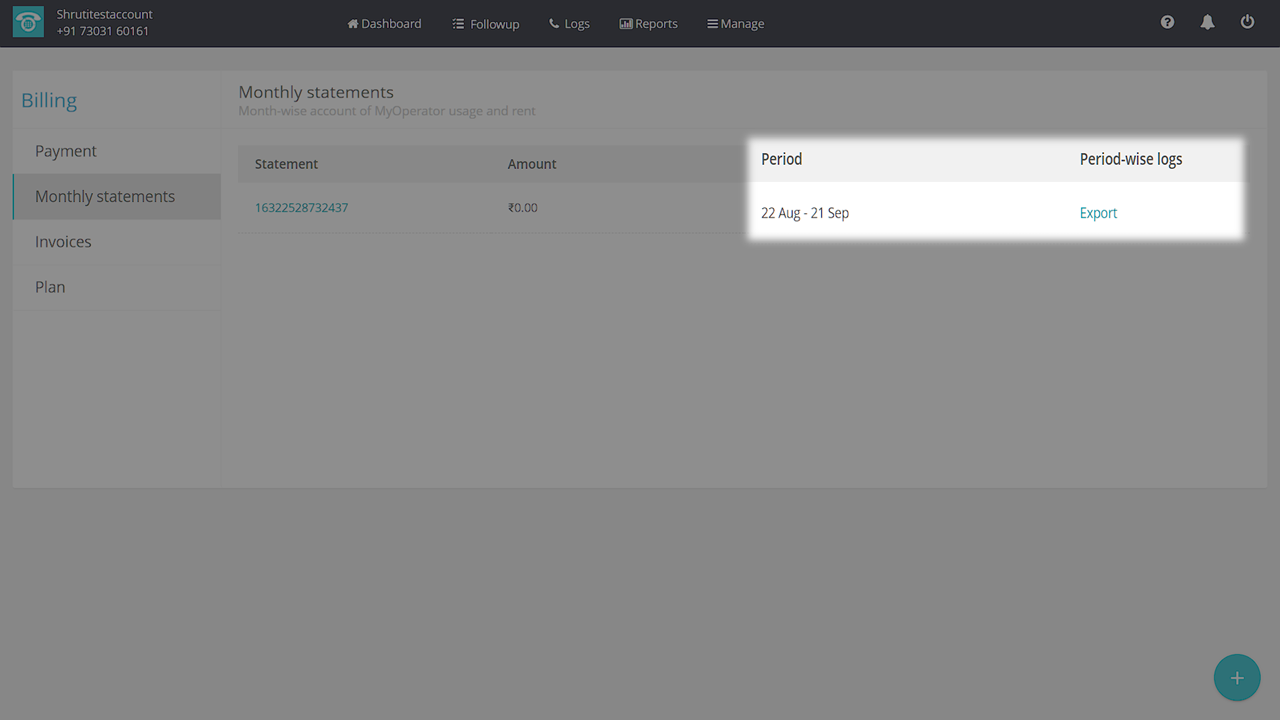Select Invoices in the Billing sidebar
Screen dimensions: 1280x720
(x=63, y=241)
